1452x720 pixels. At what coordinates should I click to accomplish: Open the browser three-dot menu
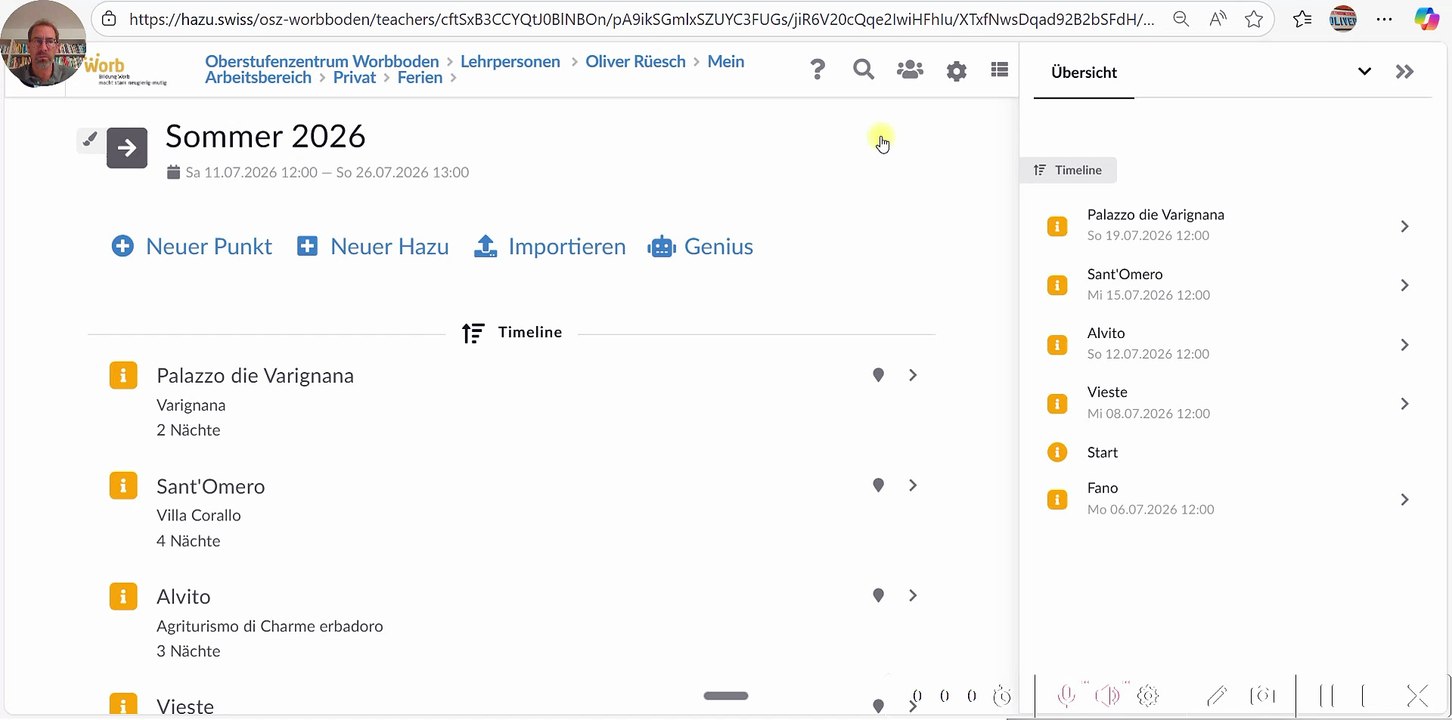tap(1384, 19)
